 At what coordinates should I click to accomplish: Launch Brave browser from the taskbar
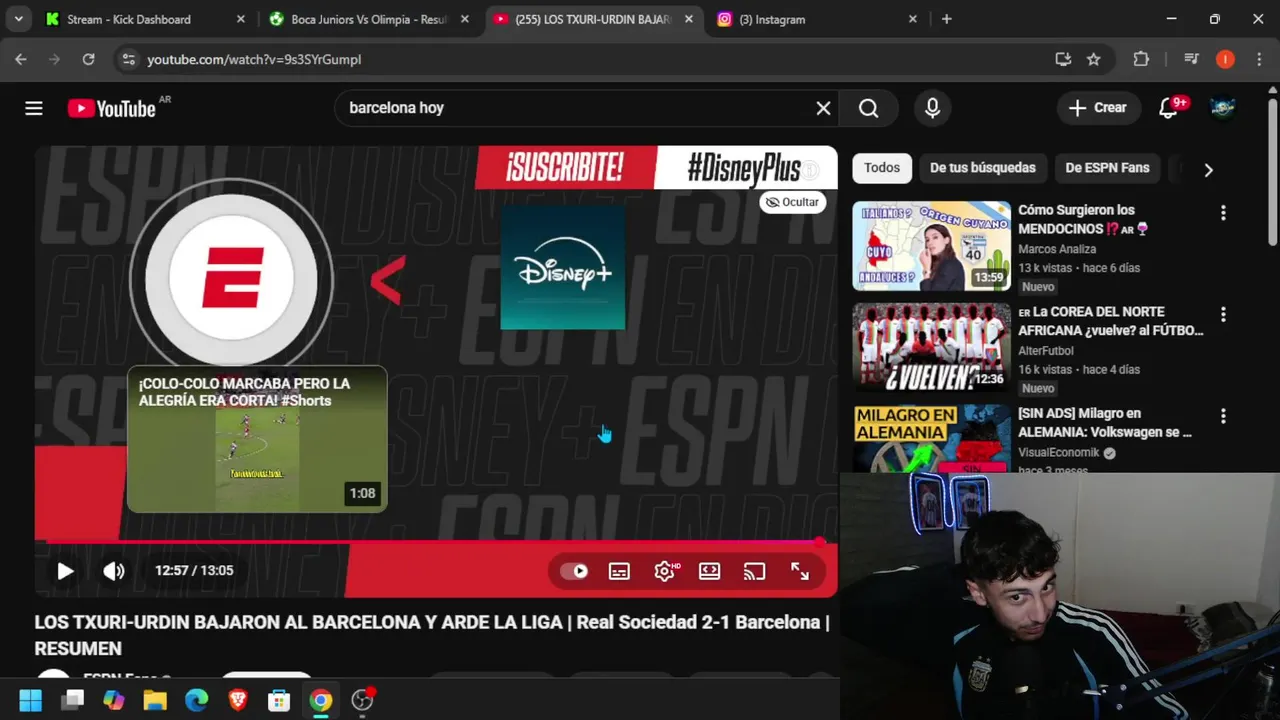[238, 700]
